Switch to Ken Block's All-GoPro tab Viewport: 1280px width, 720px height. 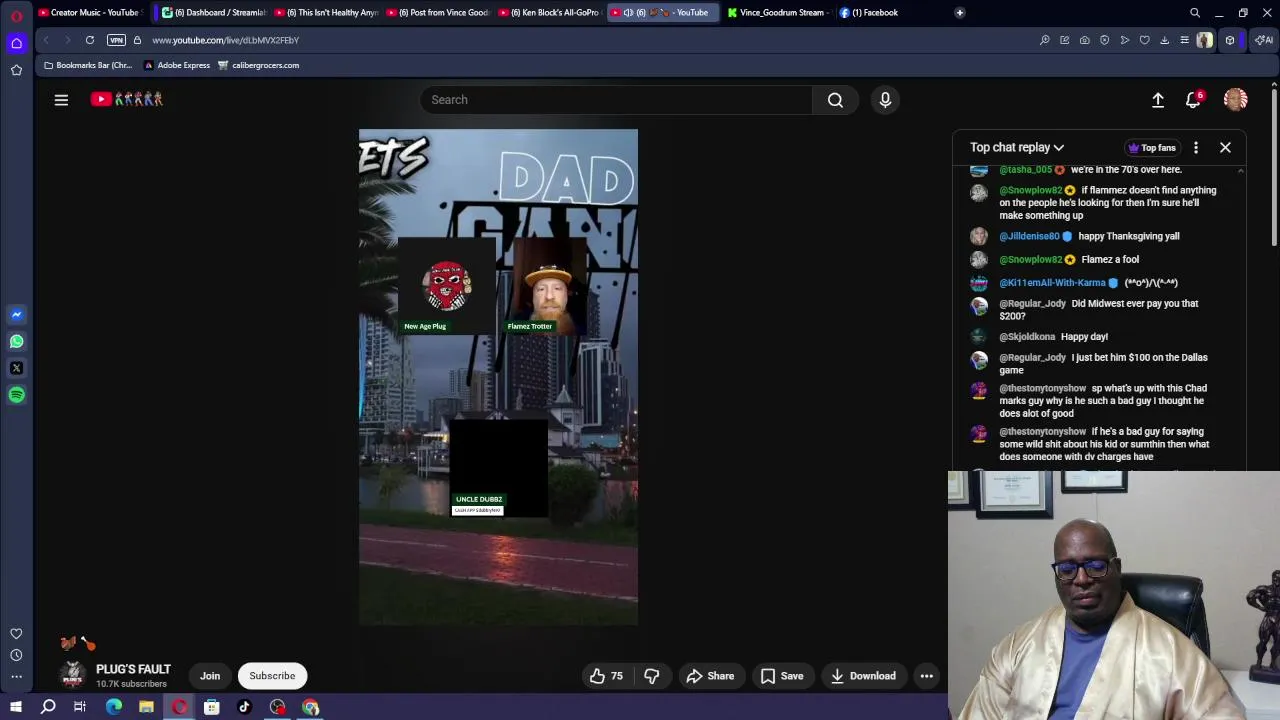point(550,13)
